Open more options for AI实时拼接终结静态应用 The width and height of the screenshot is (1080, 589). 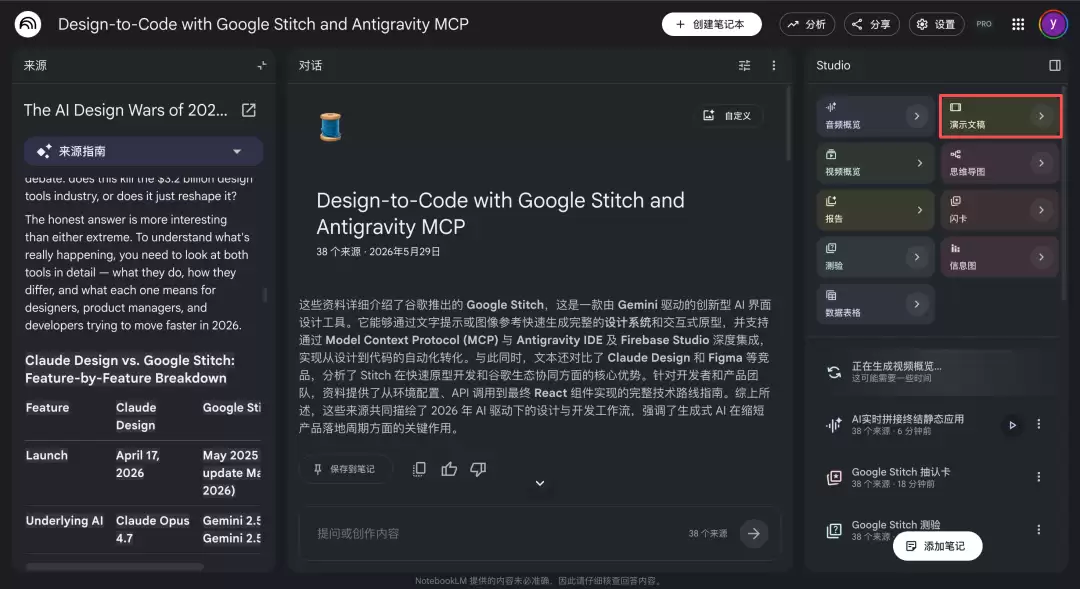1039,424
